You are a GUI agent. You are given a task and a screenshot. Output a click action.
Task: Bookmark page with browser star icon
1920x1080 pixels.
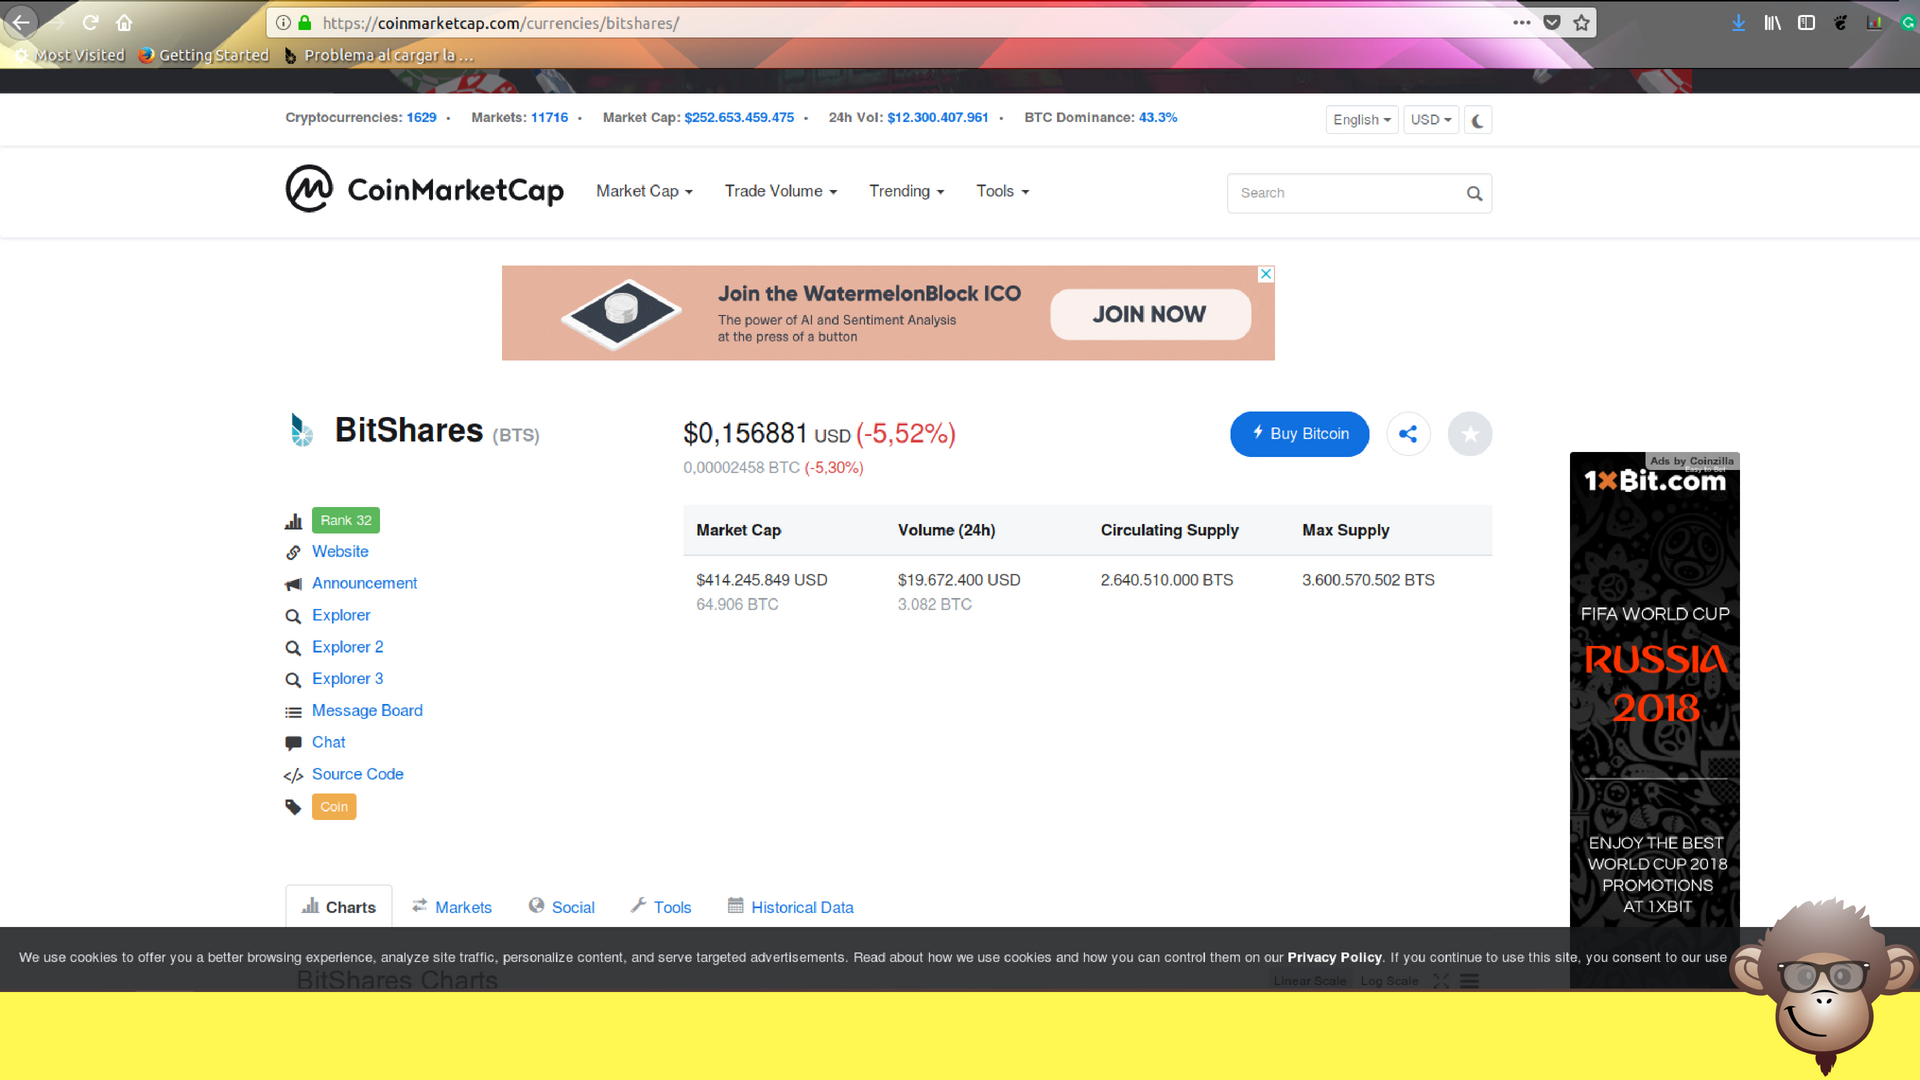[1581, 23]
